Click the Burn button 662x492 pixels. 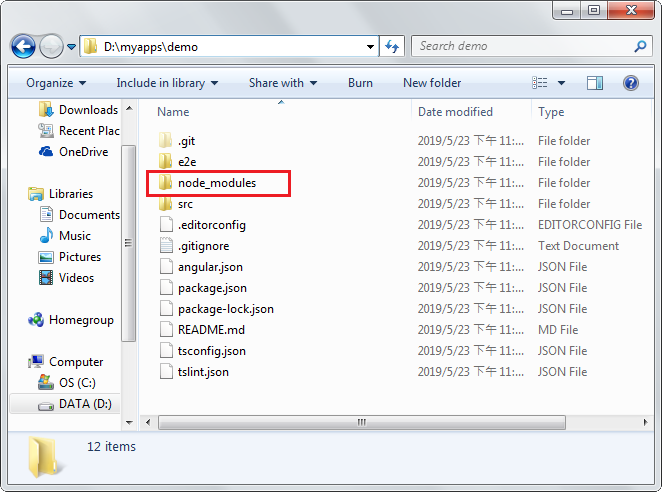click(360, 83)
